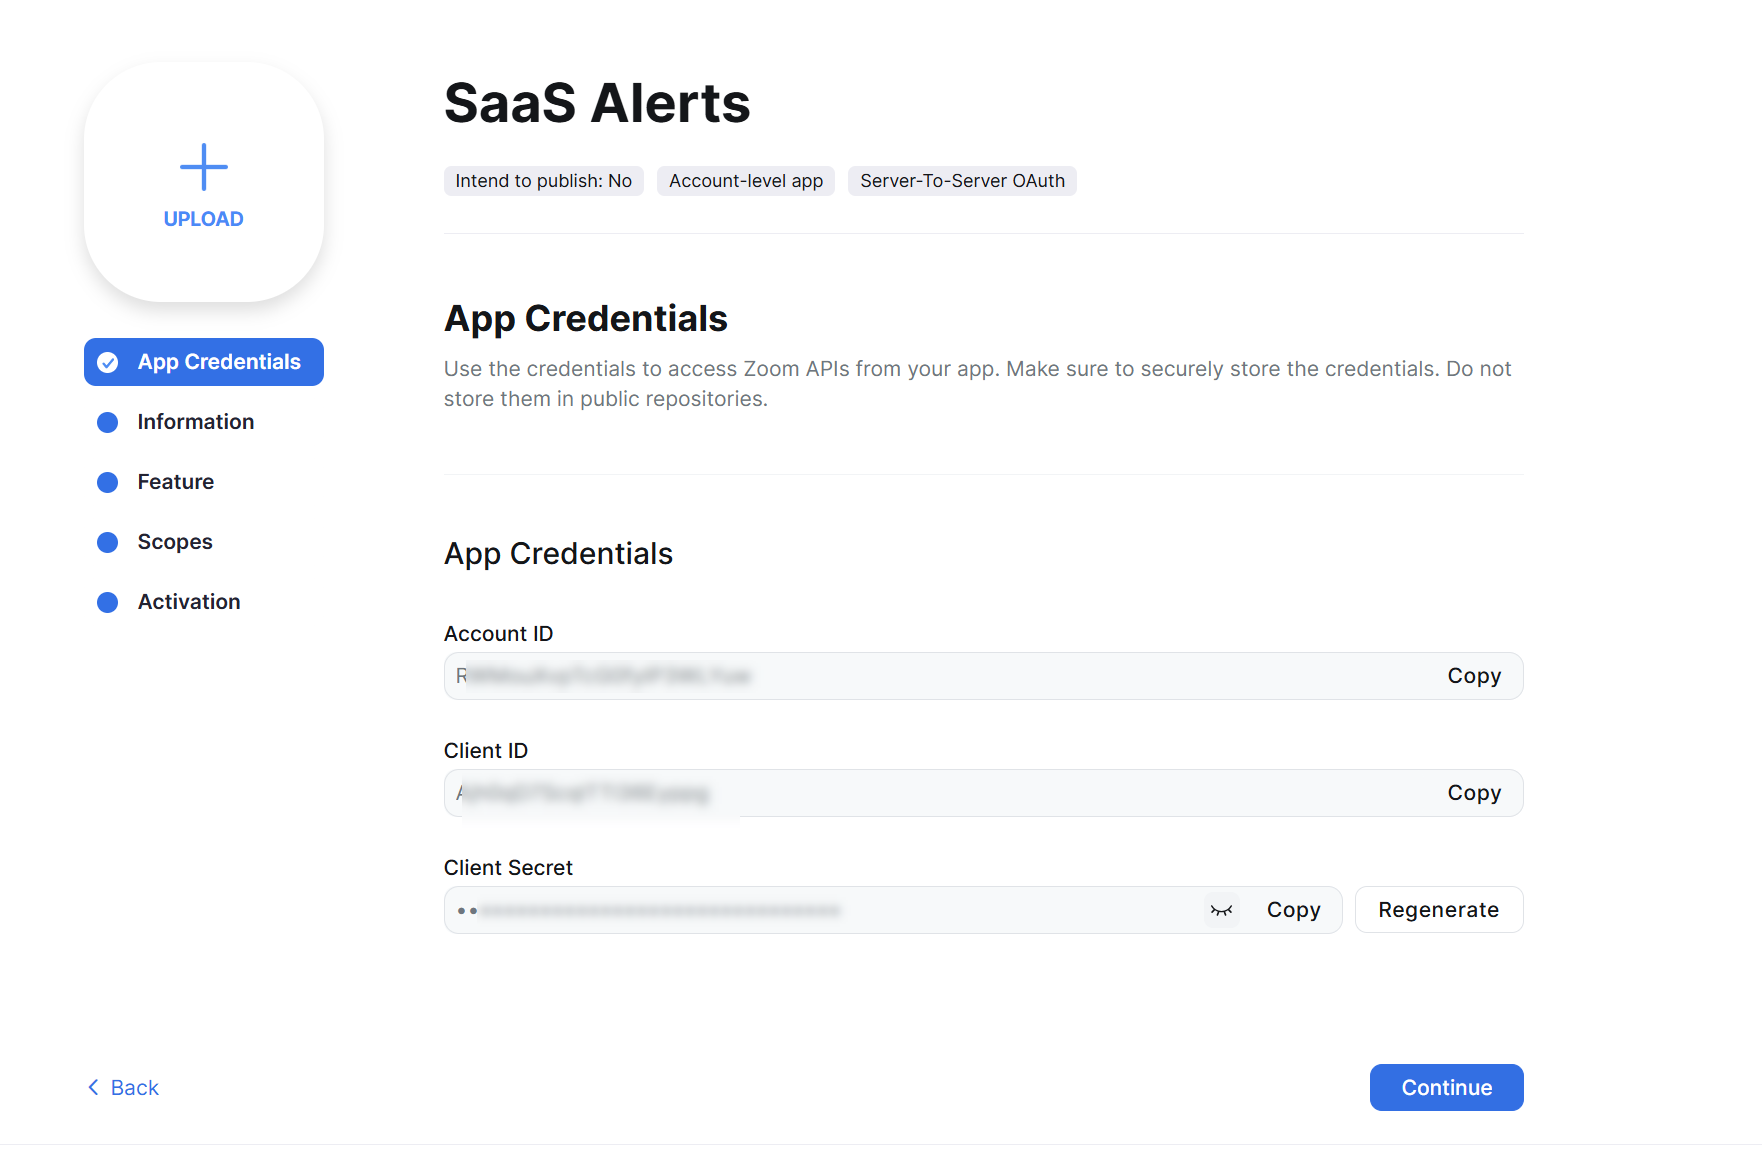Regenerate the Client Secret
Image resolution: width=1762 pixels, height=1164 pixels.
[x=1439, y=910]
